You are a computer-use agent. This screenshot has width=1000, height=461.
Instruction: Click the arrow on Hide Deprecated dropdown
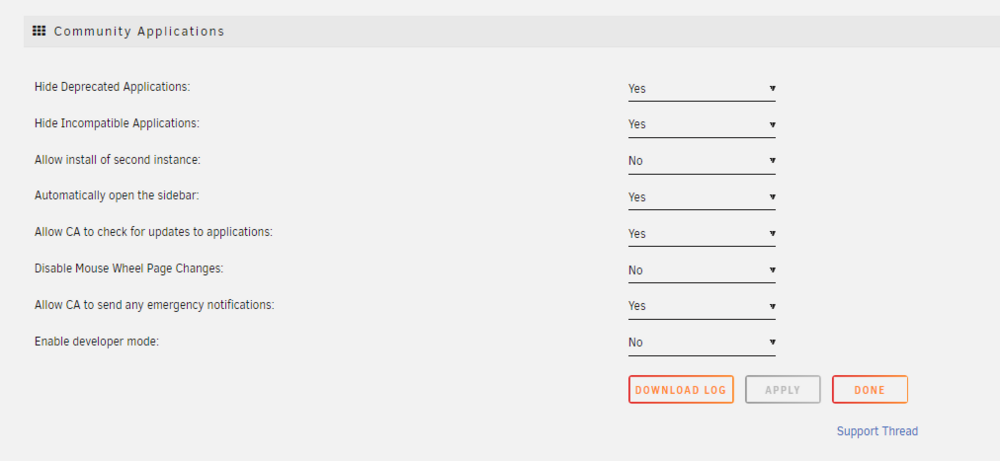pyautogui.click(x=772, y=88)
